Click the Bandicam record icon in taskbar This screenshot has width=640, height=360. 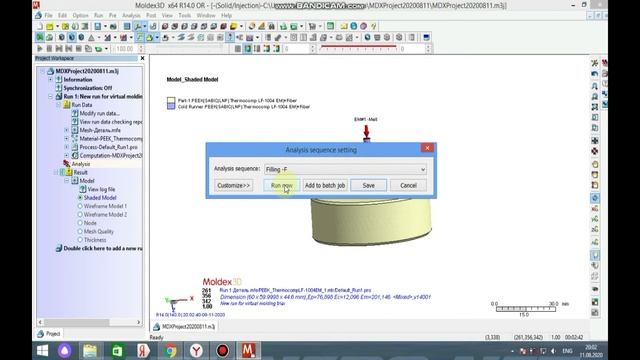(223, 351)
